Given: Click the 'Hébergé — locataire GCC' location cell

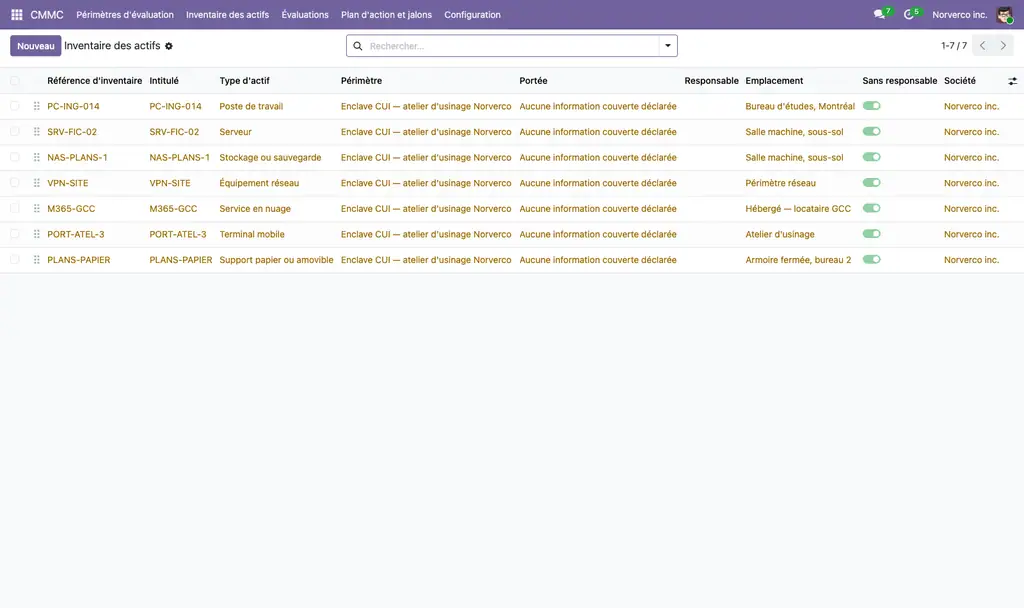Looking at the screenshot, I should 798,208.
